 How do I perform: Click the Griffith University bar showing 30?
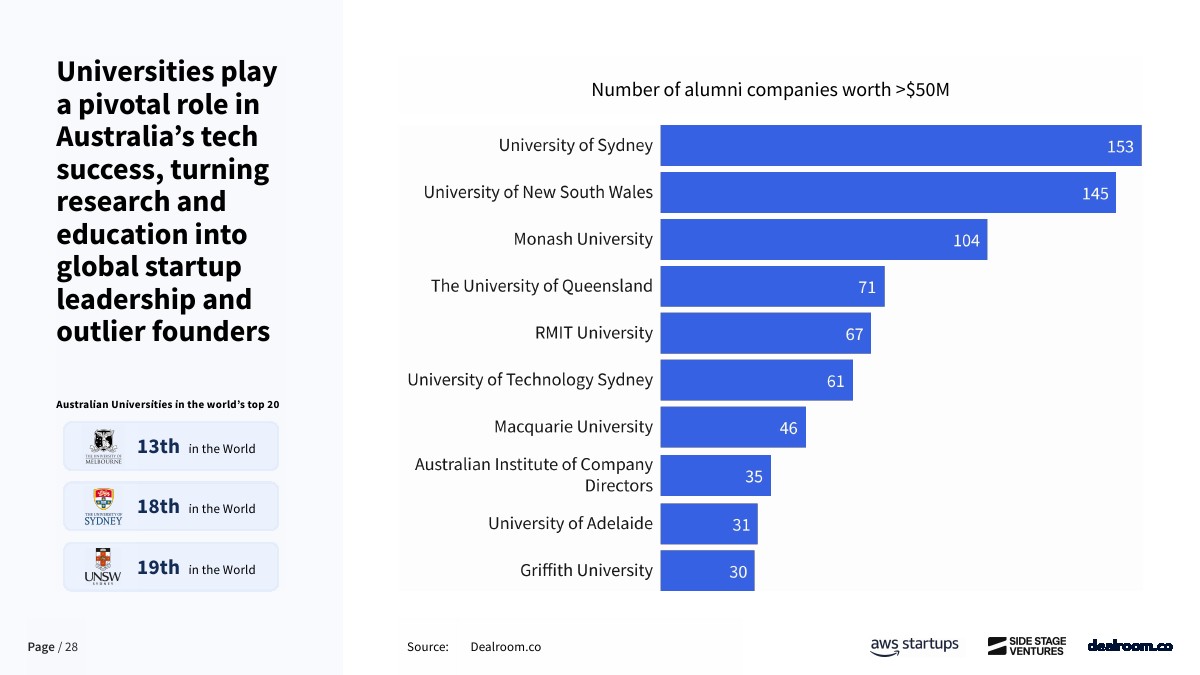coord(707,571)
